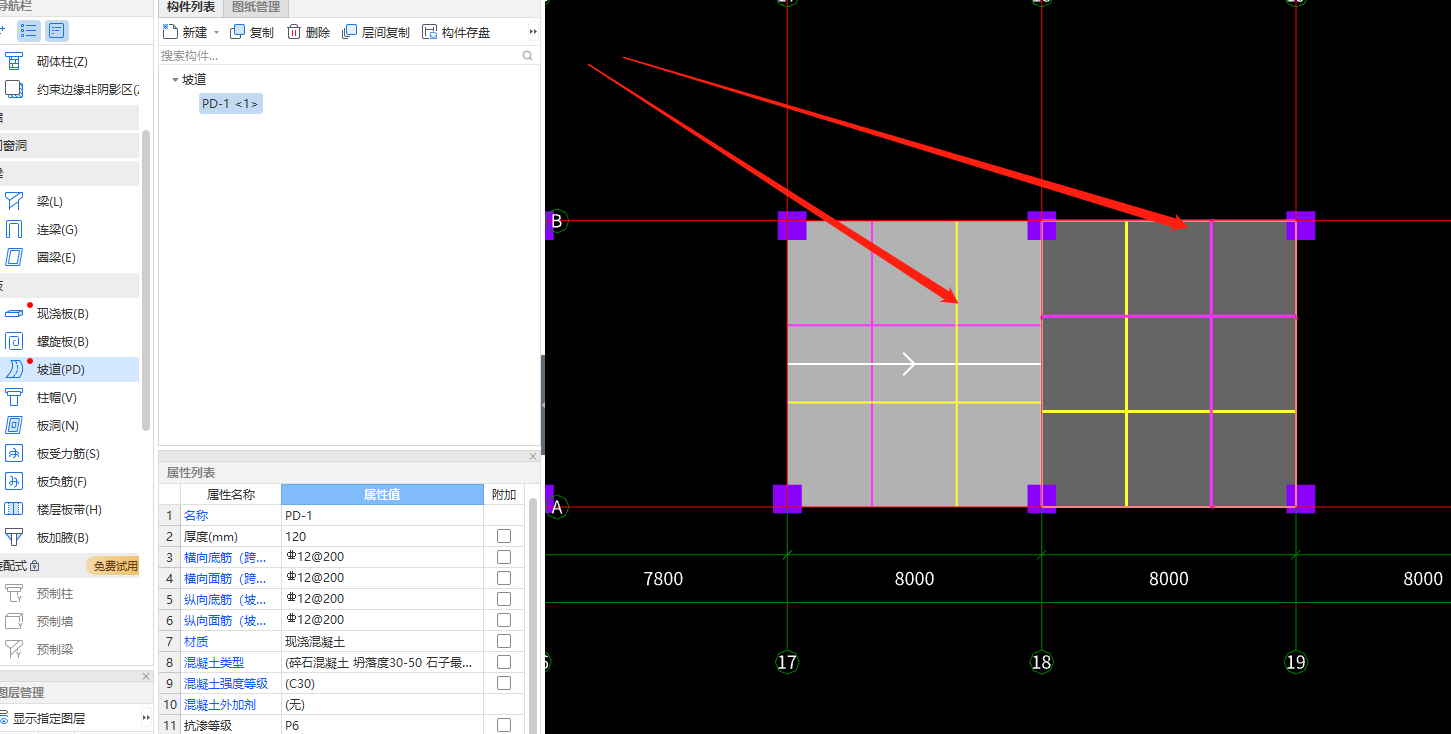Viewport: 1451px width, 734px height.
Task: Open the 新建 dropdown arrow
Action: tap(216, 33)
